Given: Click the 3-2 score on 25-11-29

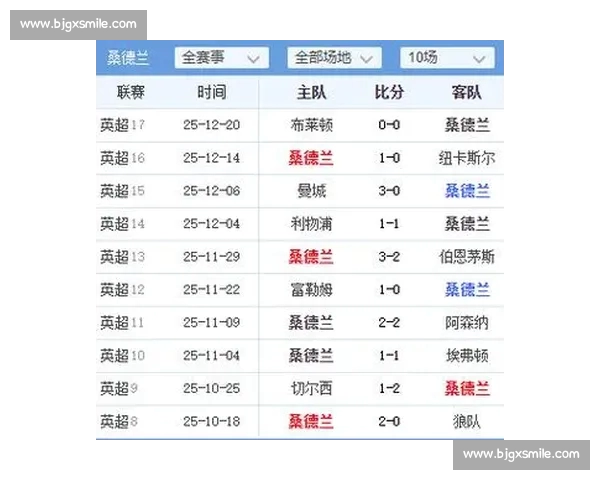Looking at the screenshot, I should coord(389,257).
